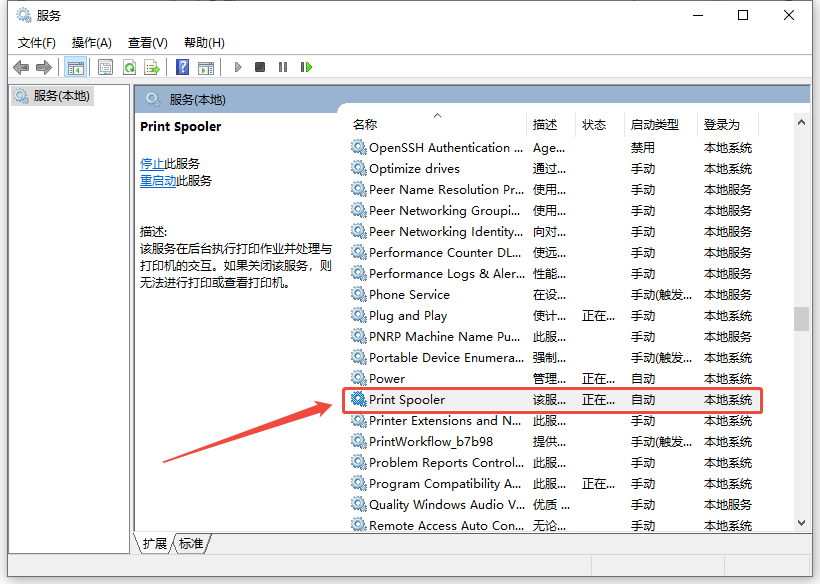Click the Restart Service toolbar icon
Screen dimensions: 820x584
(306, 67)
